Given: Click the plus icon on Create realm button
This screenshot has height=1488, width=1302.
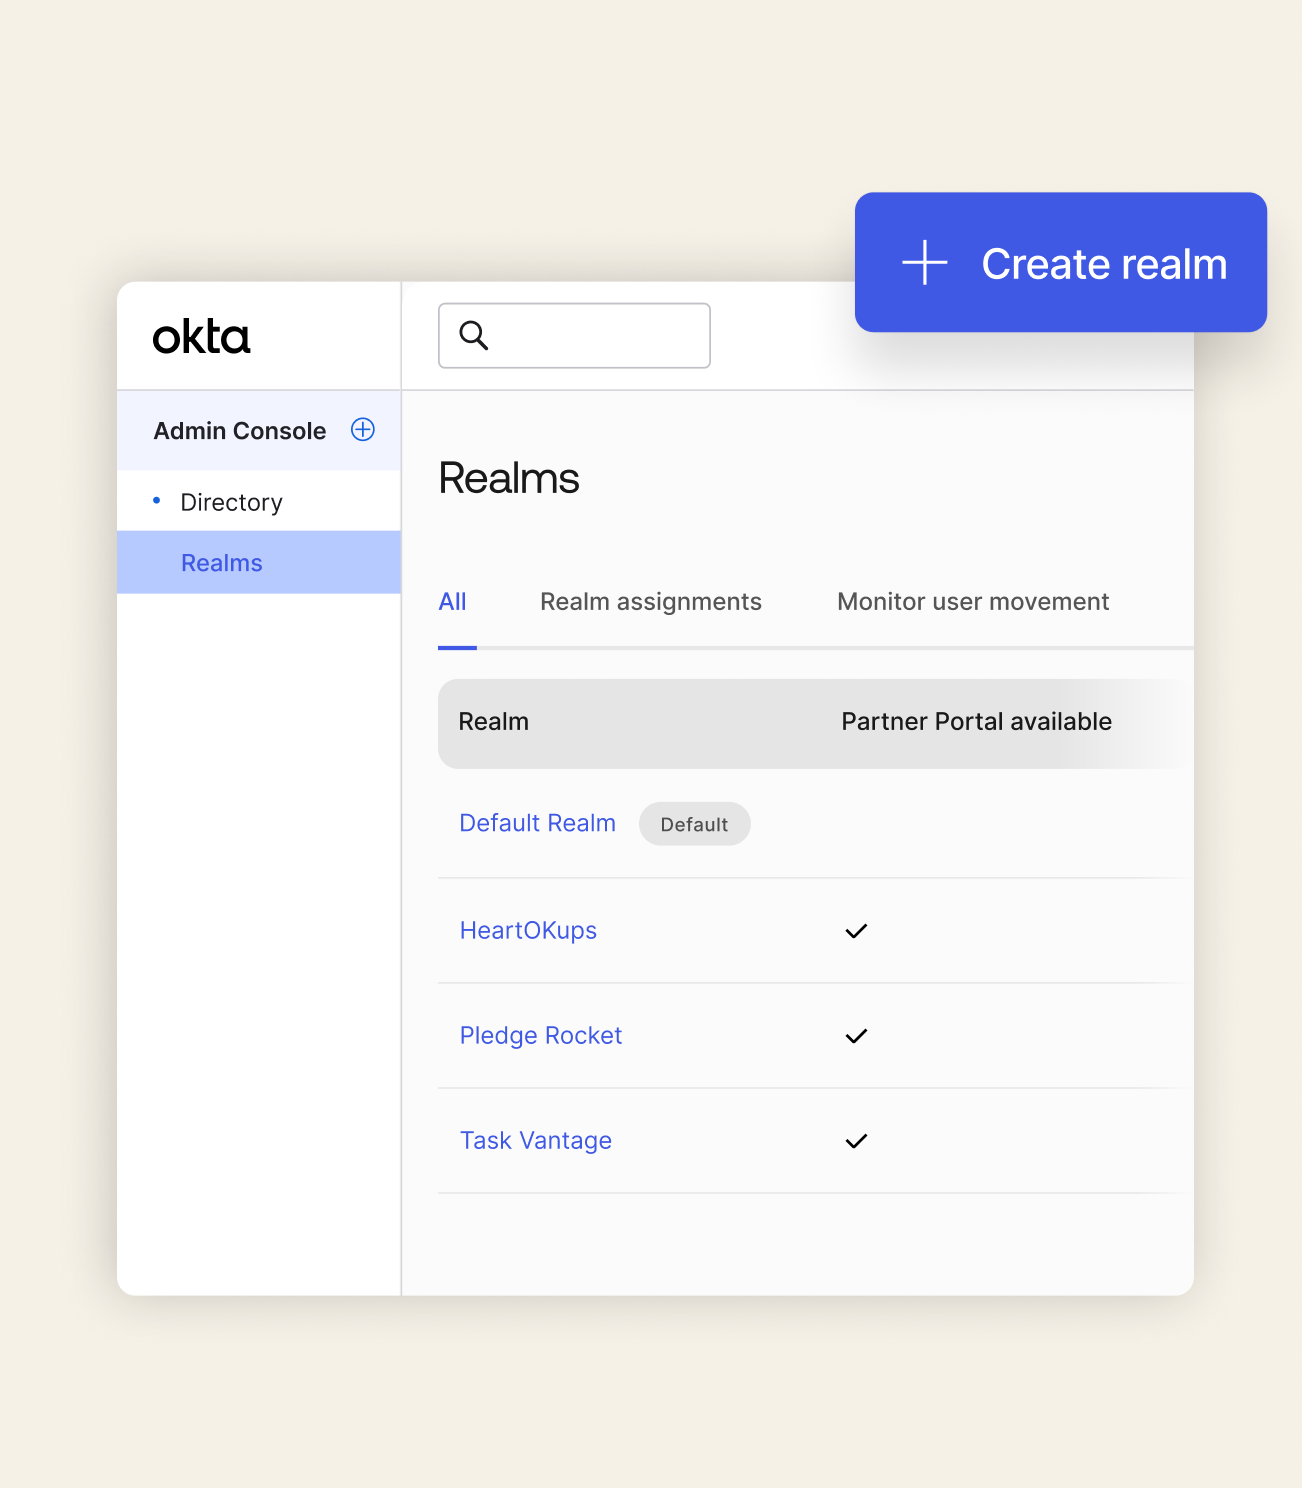Looking at the screenshot, I should tap(925, 262).
